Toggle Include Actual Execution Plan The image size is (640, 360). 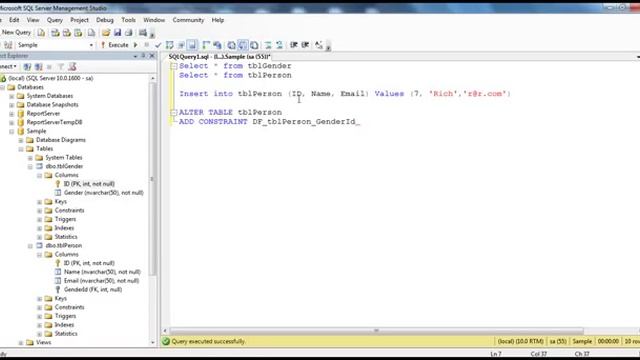point(206,45)
